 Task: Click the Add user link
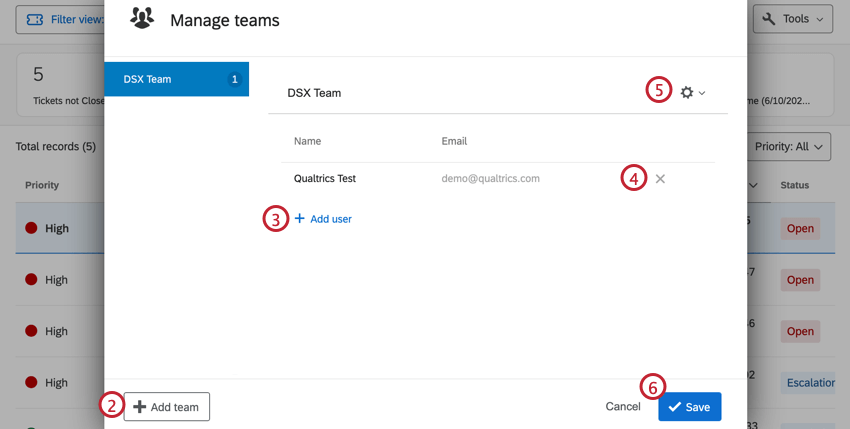coord(330,218)
